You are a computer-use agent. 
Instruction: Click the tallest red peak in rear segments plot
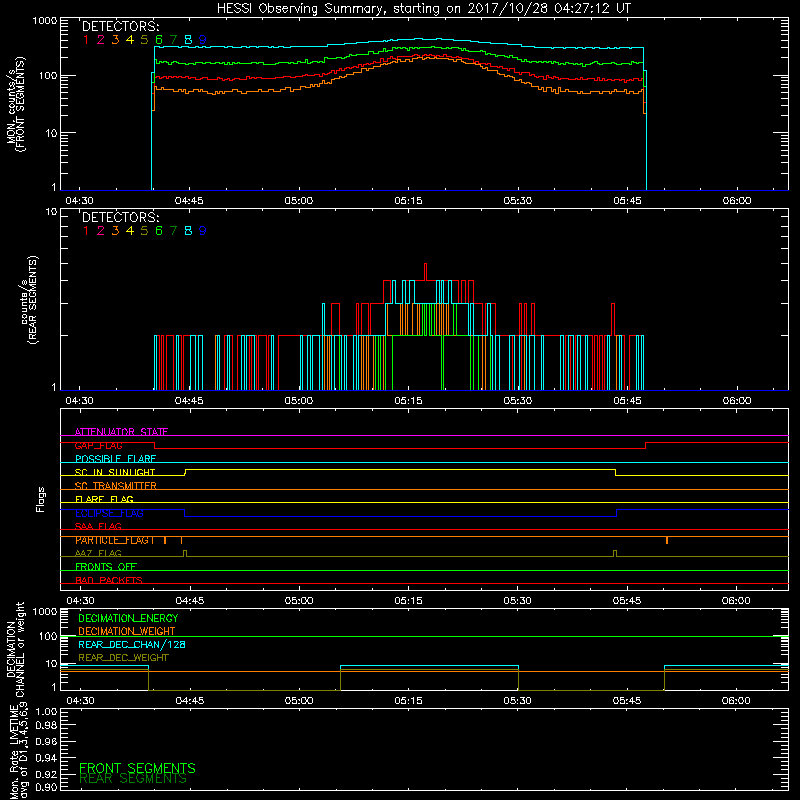(426, 272)
